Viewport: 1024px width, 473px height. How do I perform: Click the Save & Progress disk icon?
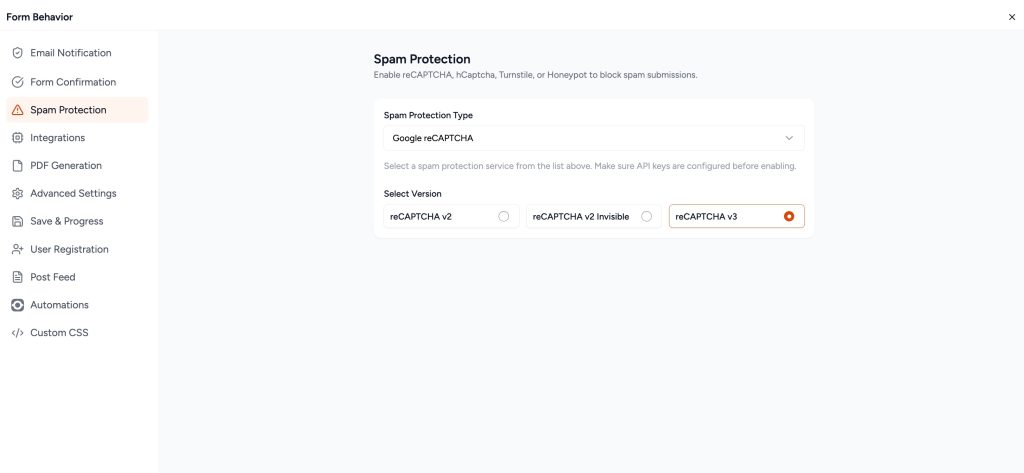17,221
